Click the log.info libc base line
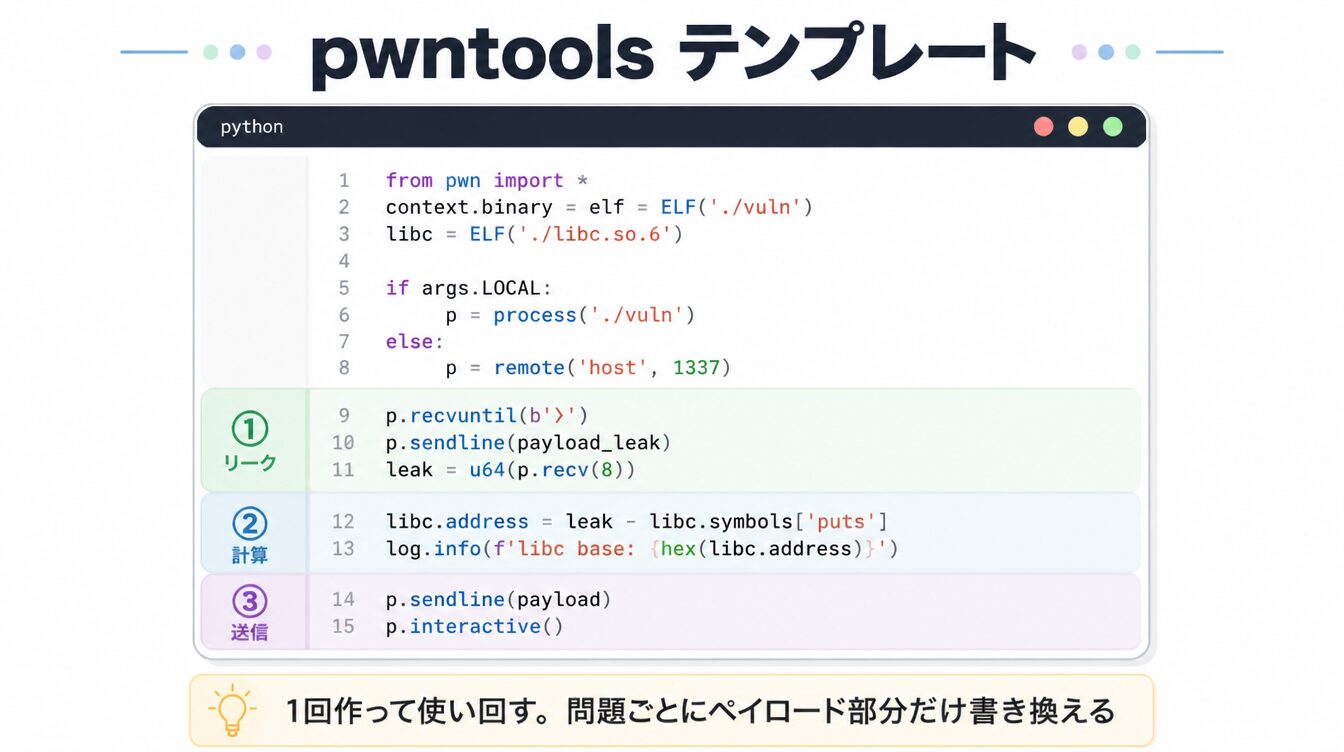The height and width of the screenshot is (752, 1344). pos(642,549)
